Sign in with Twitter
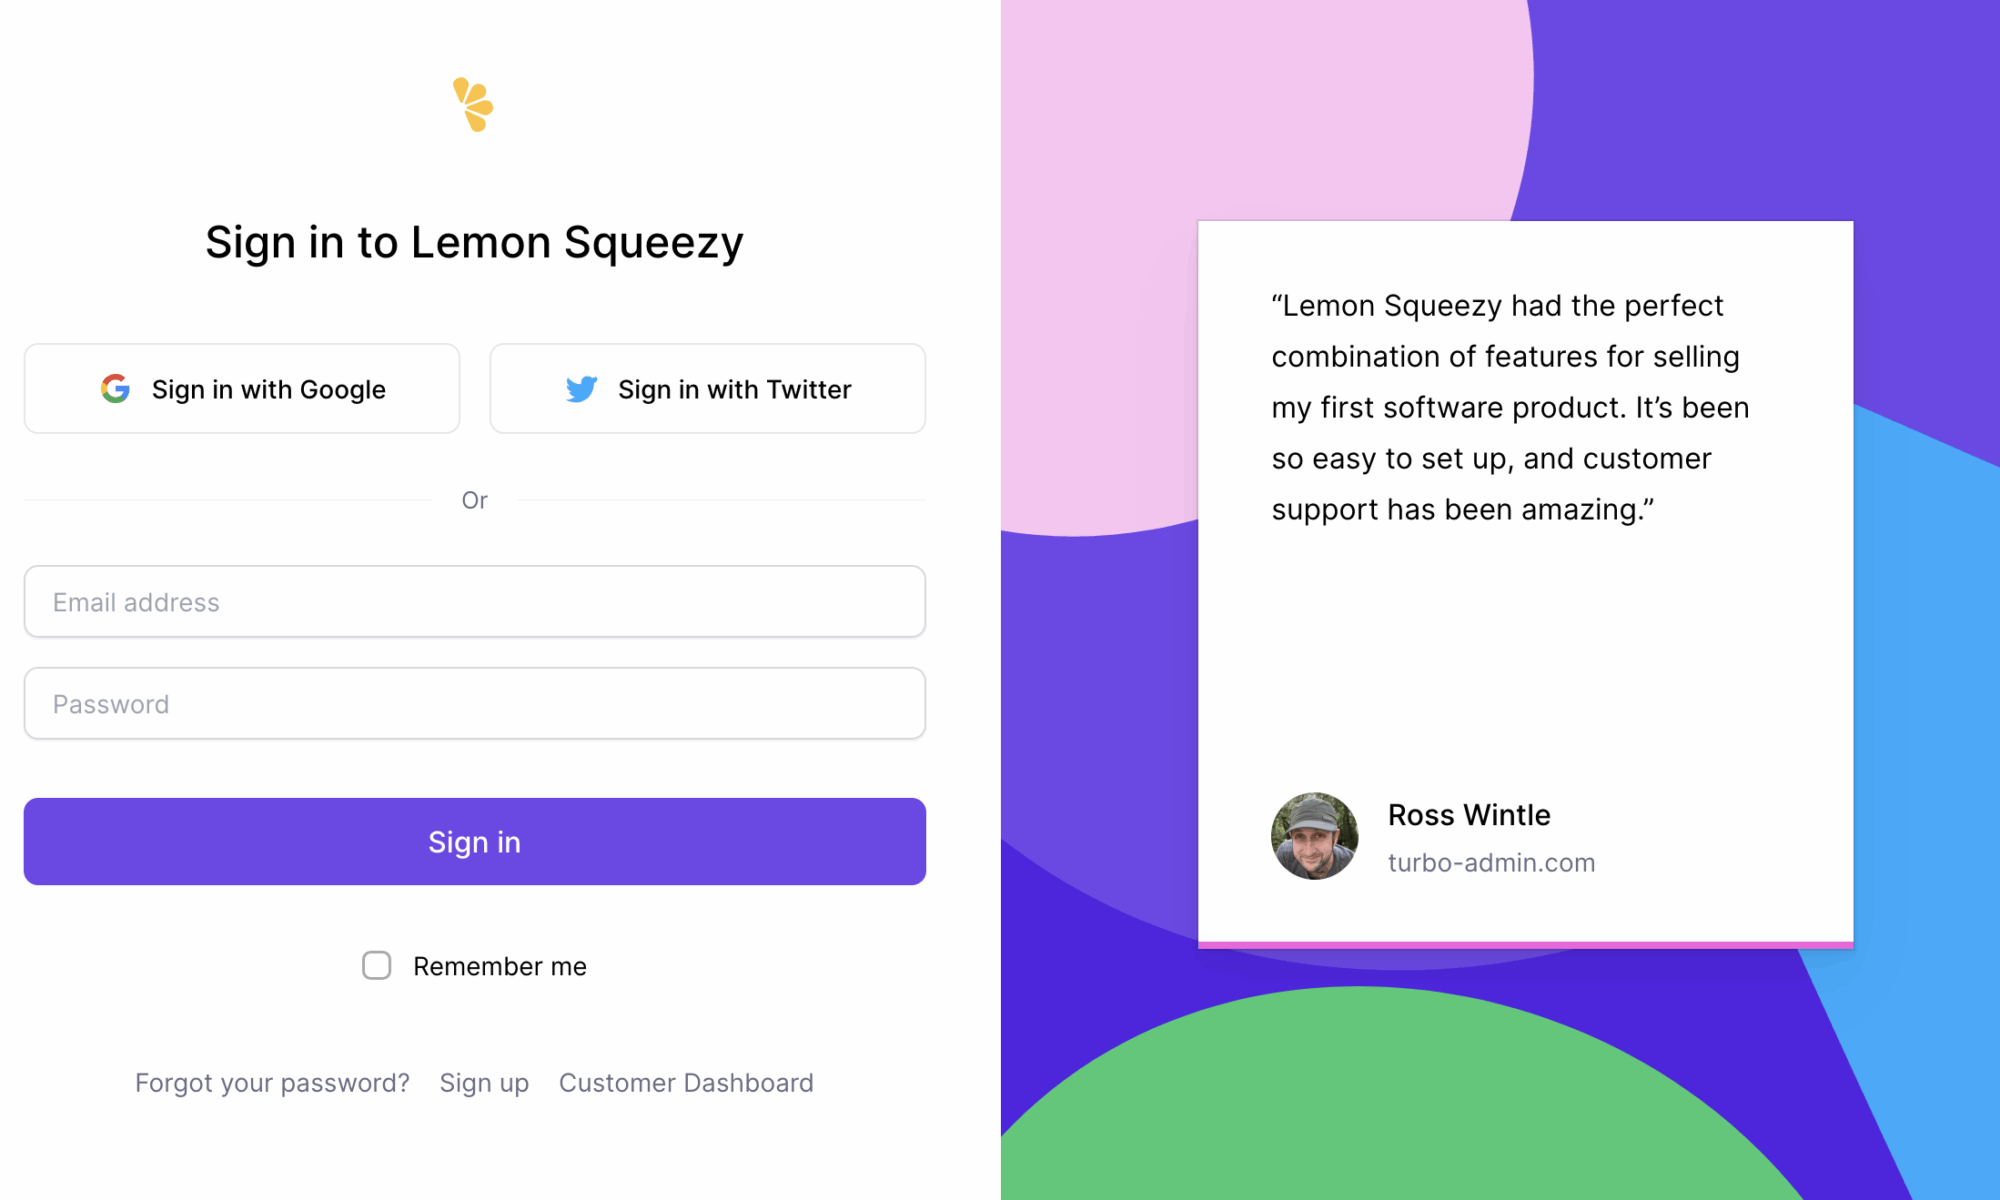 click(708, 389)
